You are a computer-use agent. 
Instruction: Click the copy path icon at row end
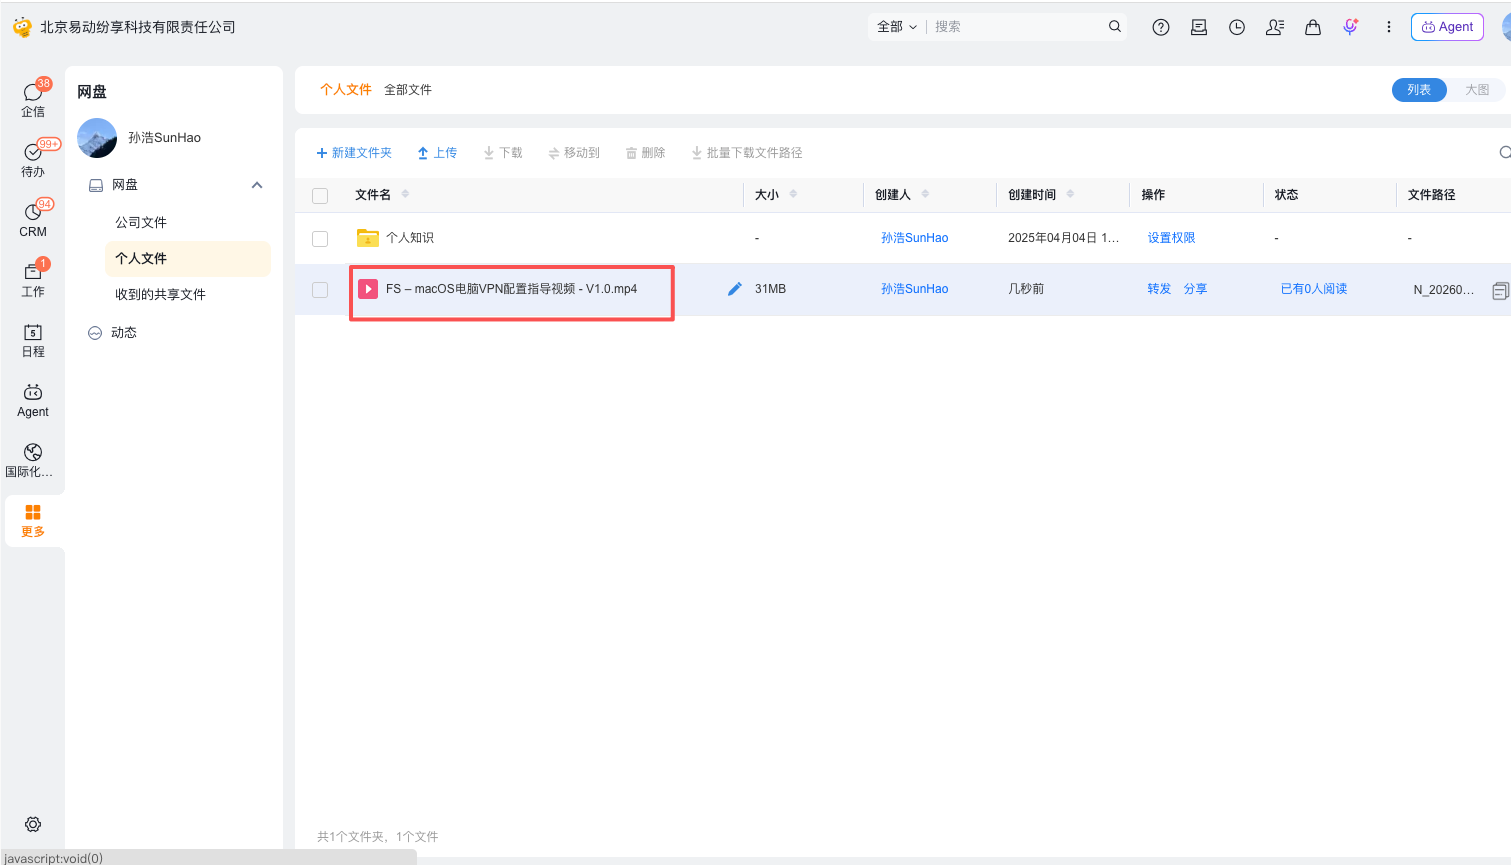pyautogui.click(x=1500, y=291)
